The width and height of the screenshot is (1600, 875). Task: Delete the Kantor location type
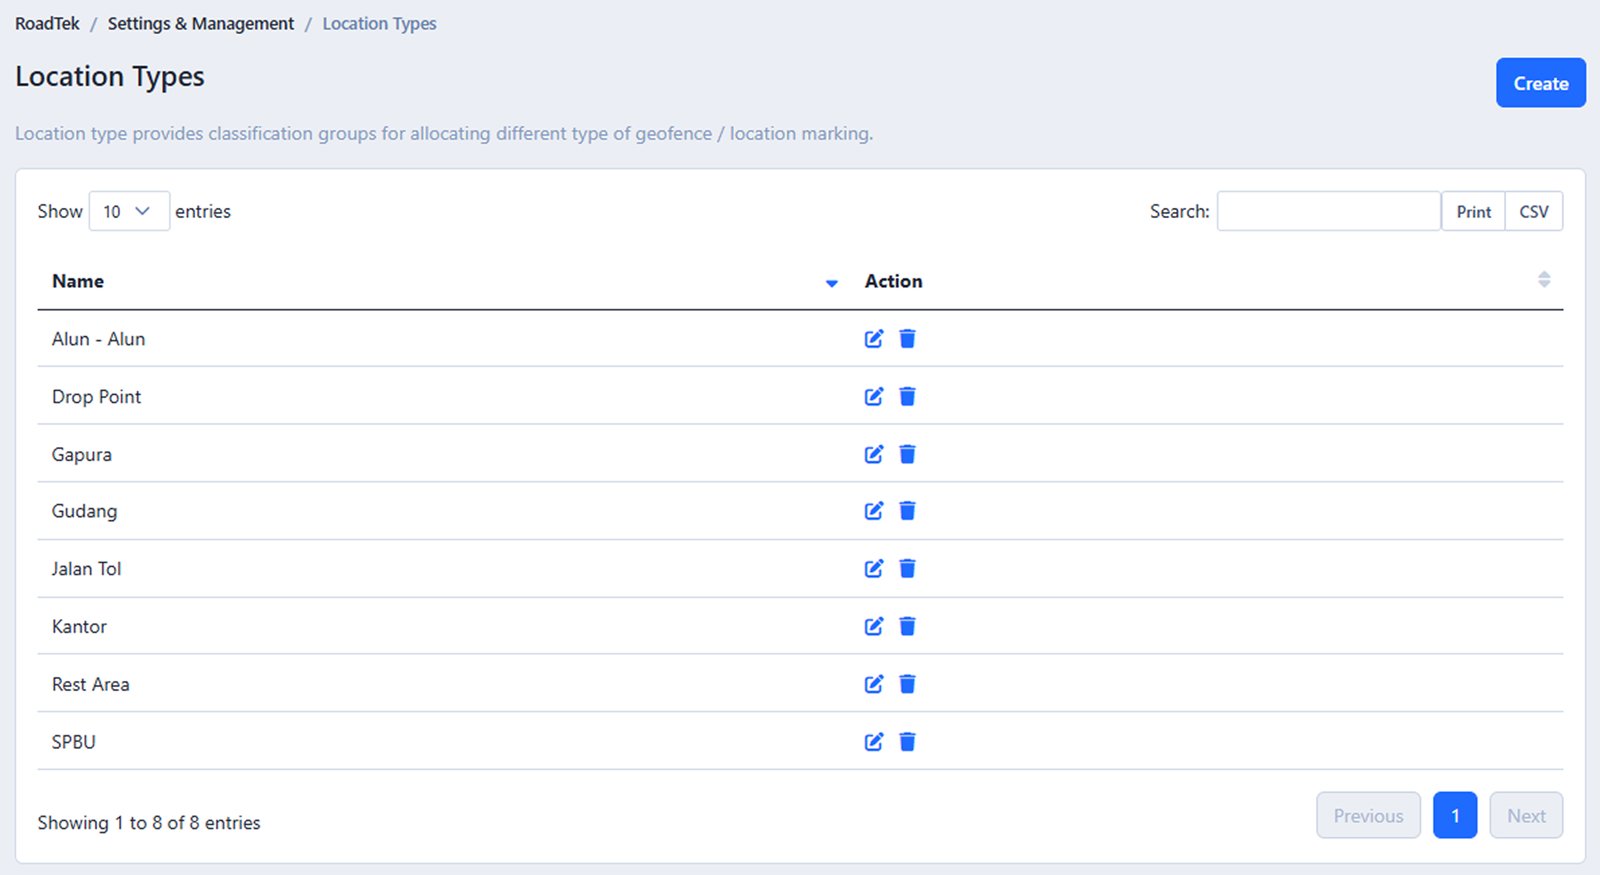907,626
